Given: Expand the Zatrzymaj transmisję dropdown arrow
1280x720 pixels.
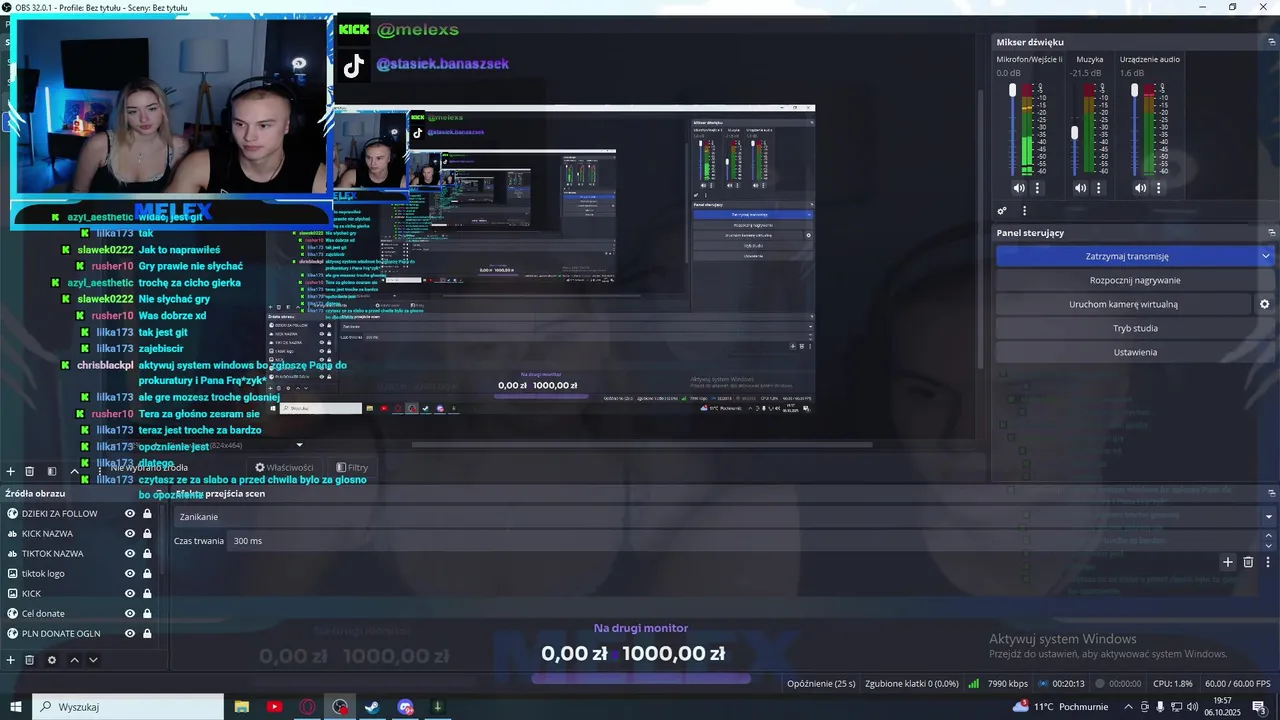Looking at the screenshot, I should tap(1266, 256).
